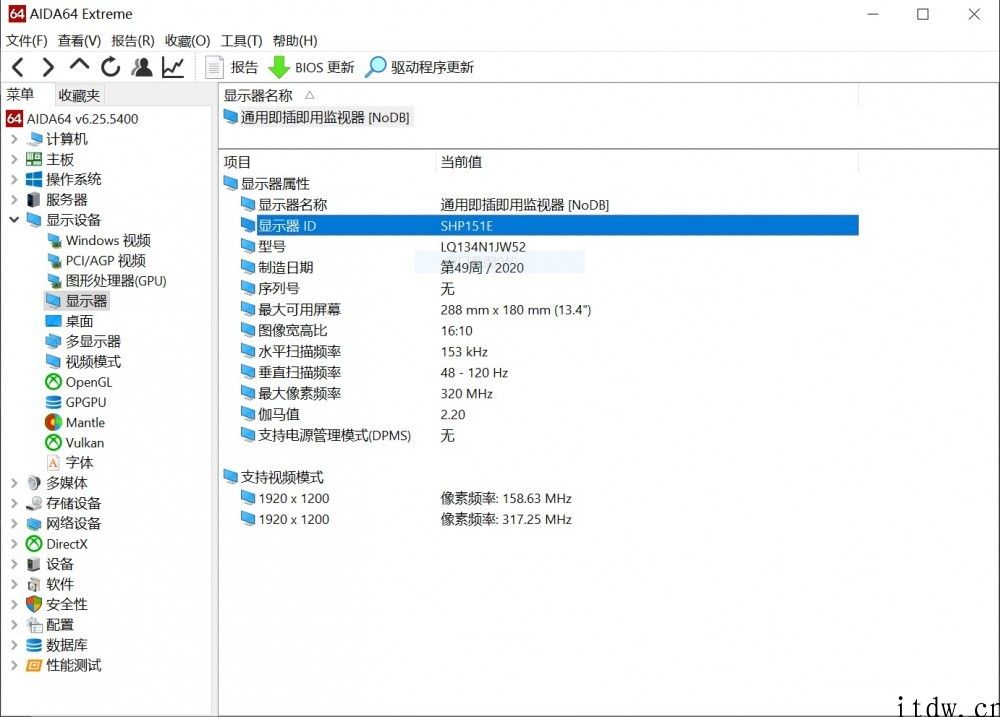Open the 文件(F) menu

[27, 41]
